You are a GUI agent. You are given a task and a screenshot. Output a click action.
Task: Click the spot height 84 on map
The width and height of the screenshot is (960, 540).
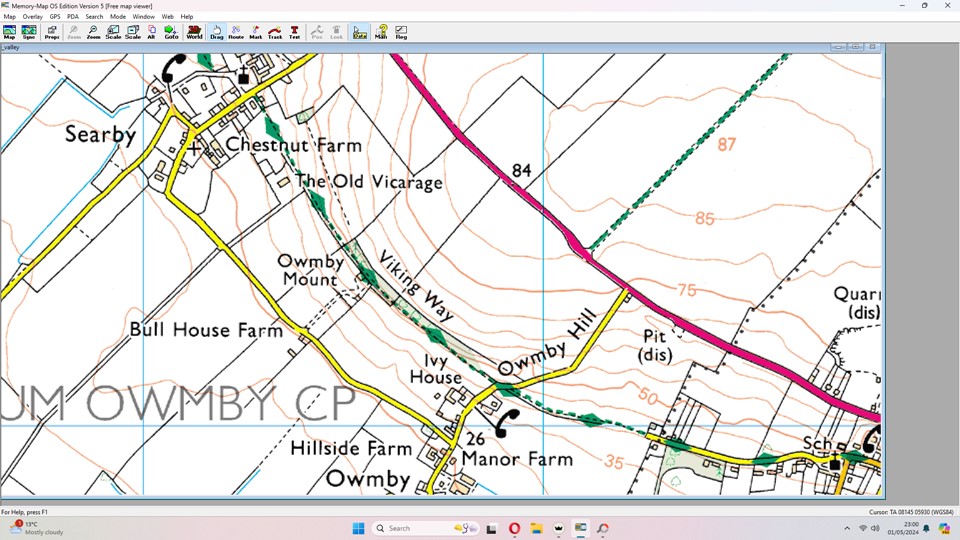(x=522, y=170)
